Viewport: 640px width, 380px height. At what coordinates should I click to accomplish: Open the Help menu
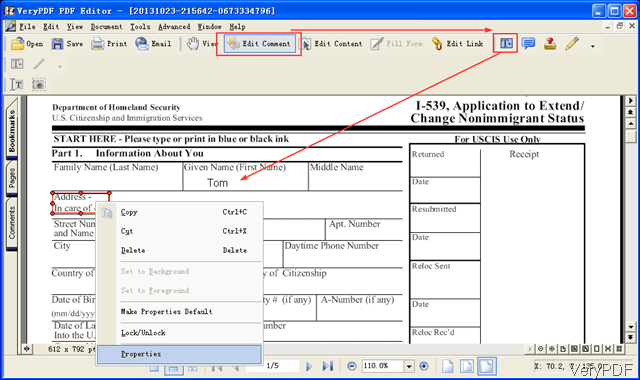point(237,27)
